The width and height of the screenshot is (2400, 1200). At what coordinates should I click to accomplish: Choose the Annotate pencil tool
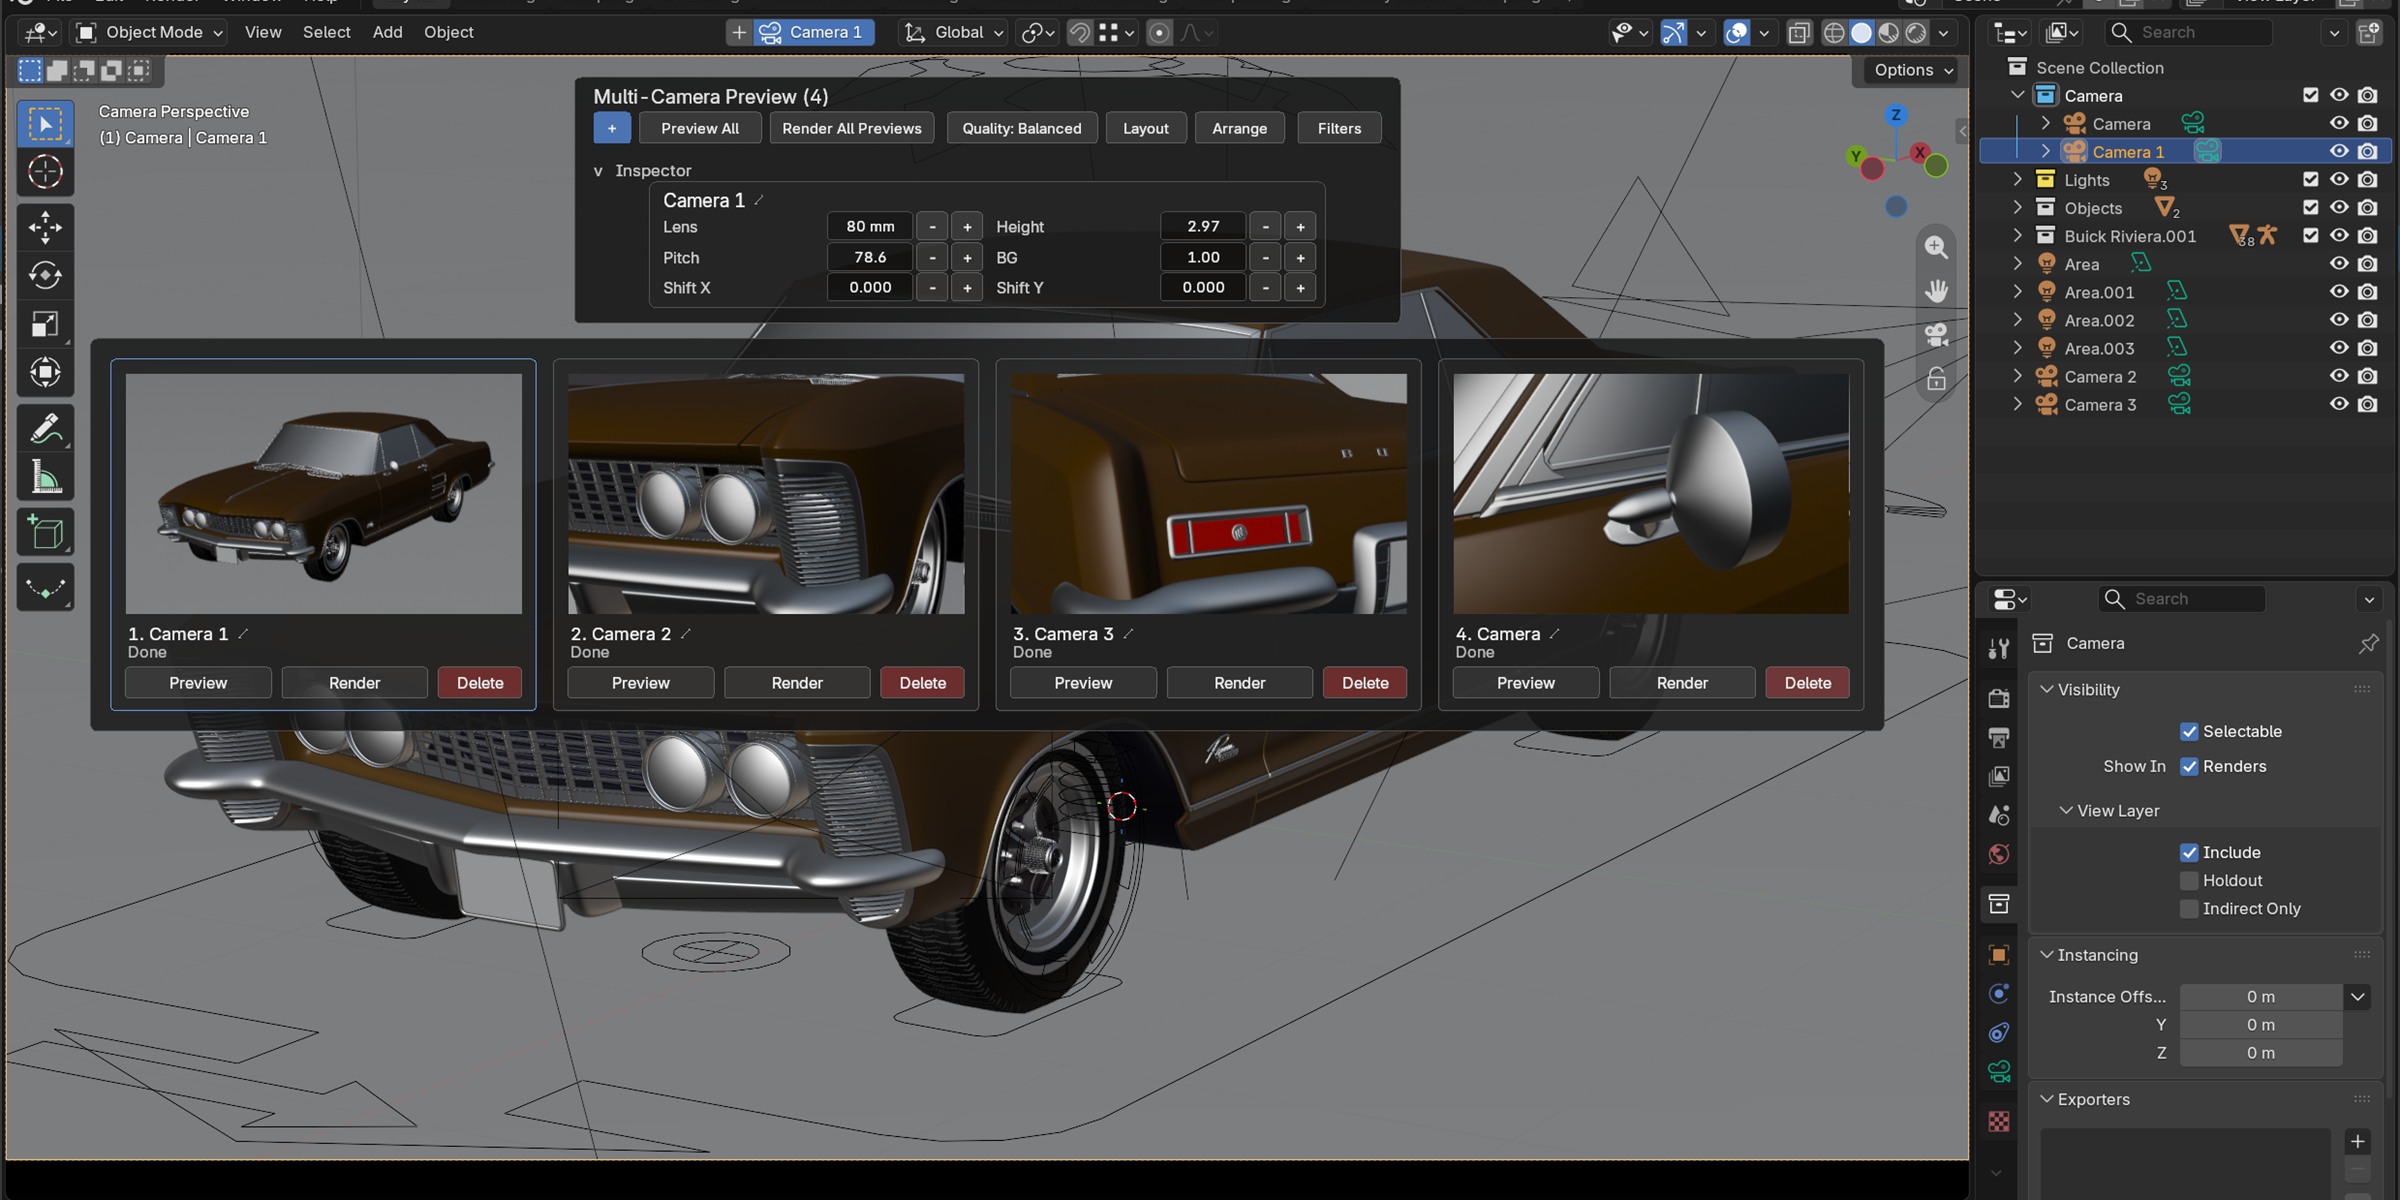click(x=45, y=429)
